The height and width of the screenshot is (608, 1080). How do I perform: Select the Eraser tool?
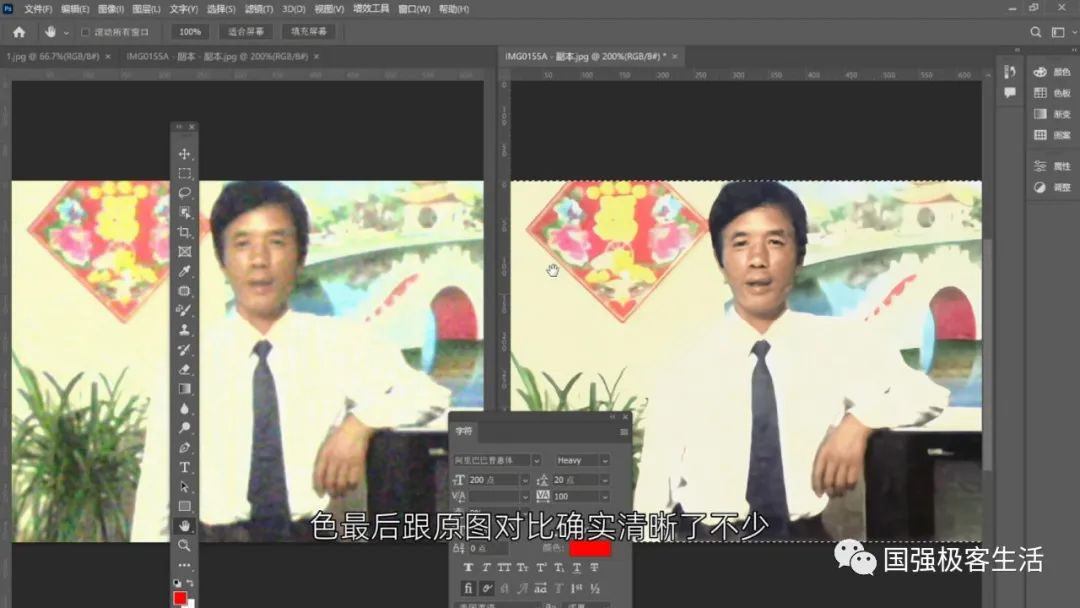[184, 369]
